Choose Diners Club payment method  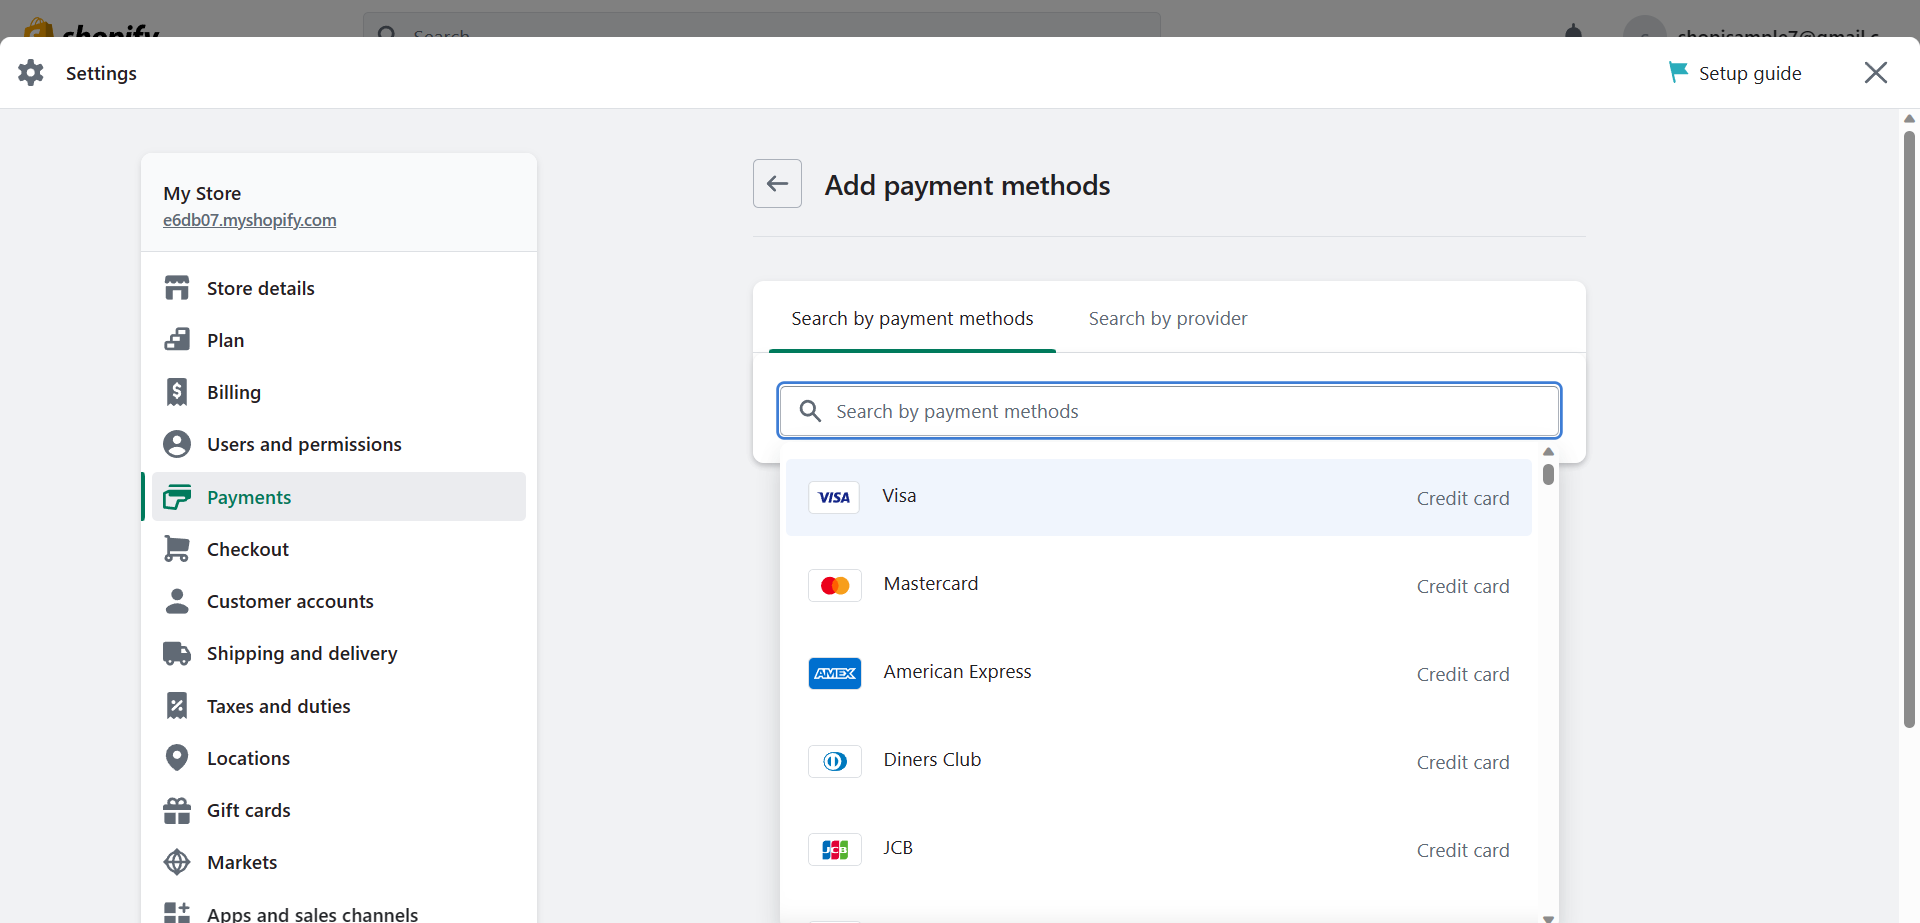click(1159, 761)
